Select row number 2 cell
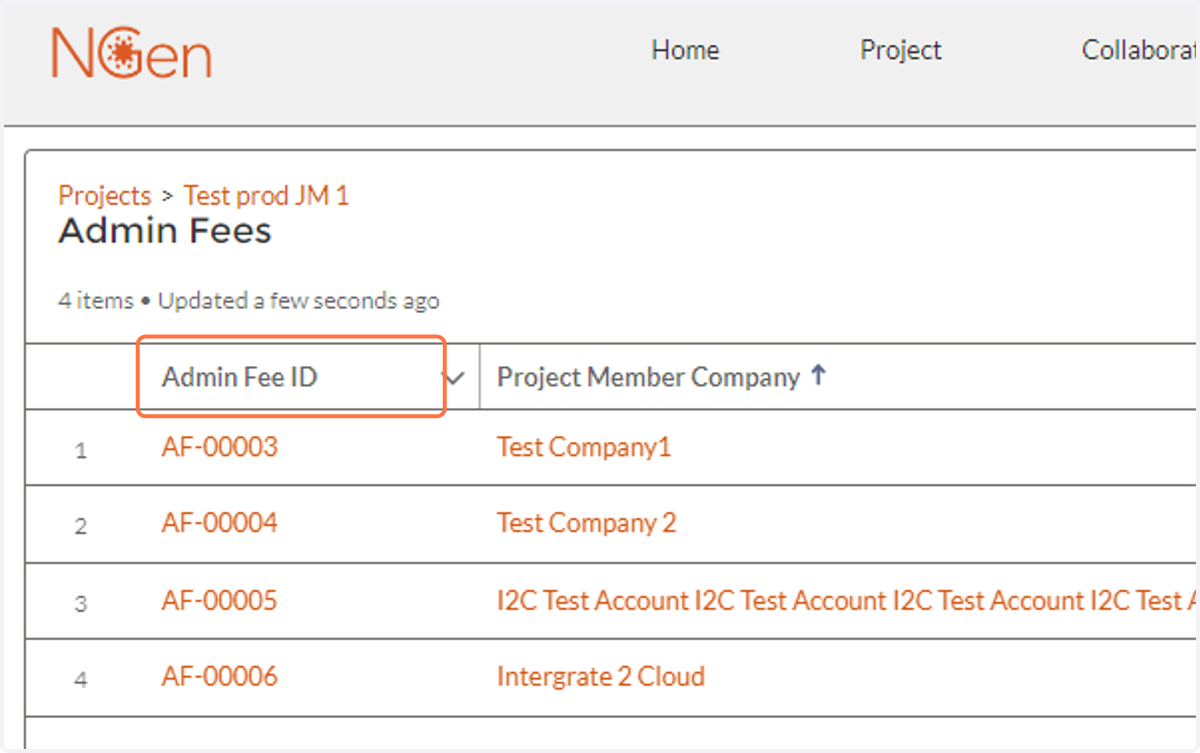The height and width of the screenshot is (753, 1200). click(x=81, y=527)
